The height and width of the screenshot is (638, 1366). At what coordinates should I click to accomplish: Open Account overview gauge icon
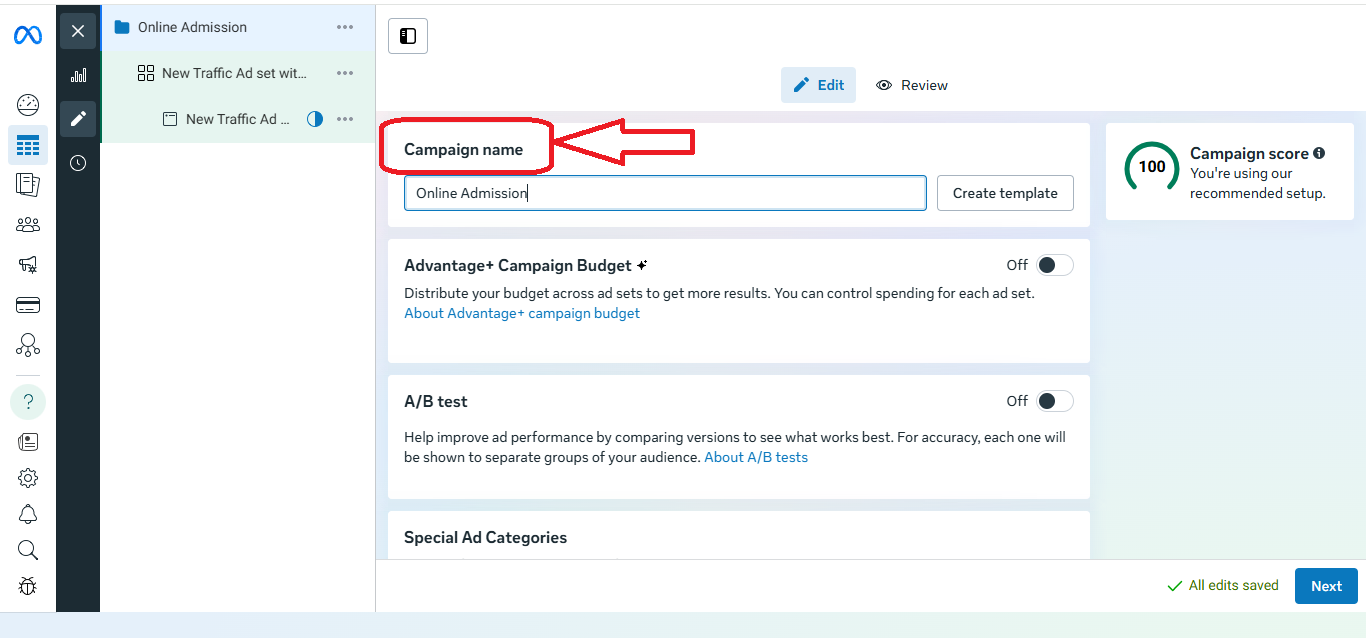tap(28, 105)
